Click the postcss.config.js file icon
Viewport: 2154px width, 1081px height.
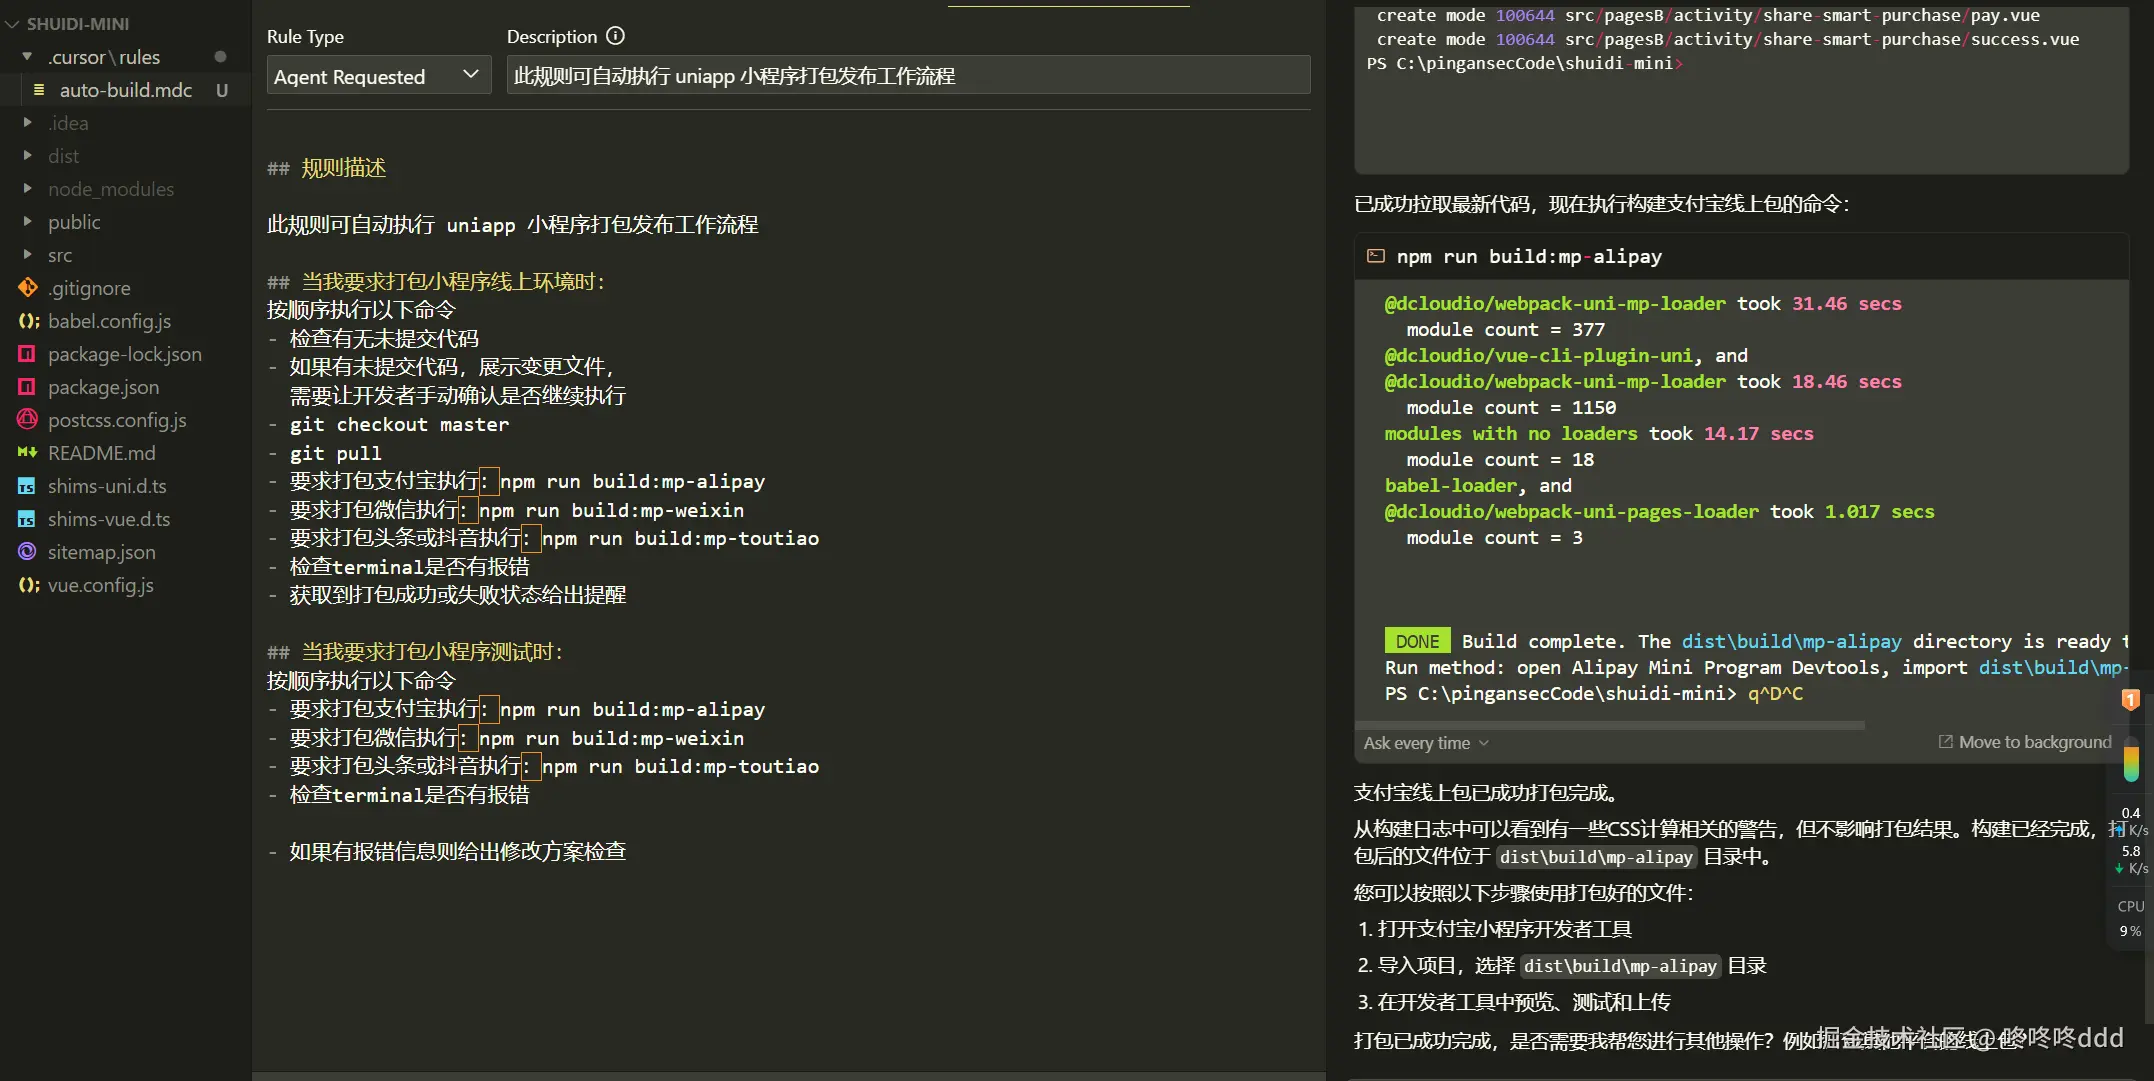point(27,420)
